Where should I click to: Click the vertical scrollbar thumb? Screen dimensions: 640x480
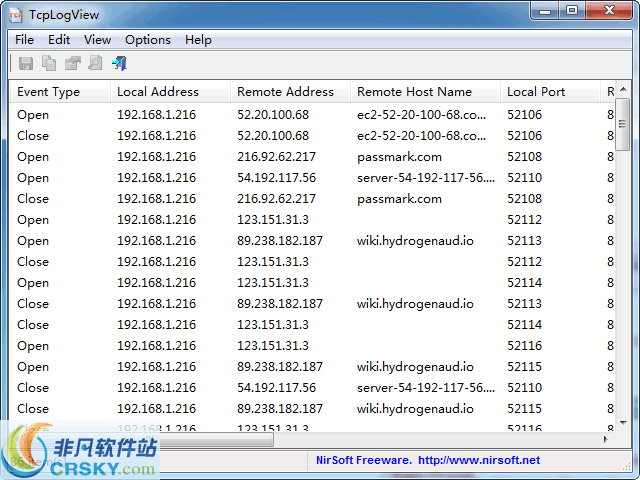pyautogui.click(x=623, y=124)
